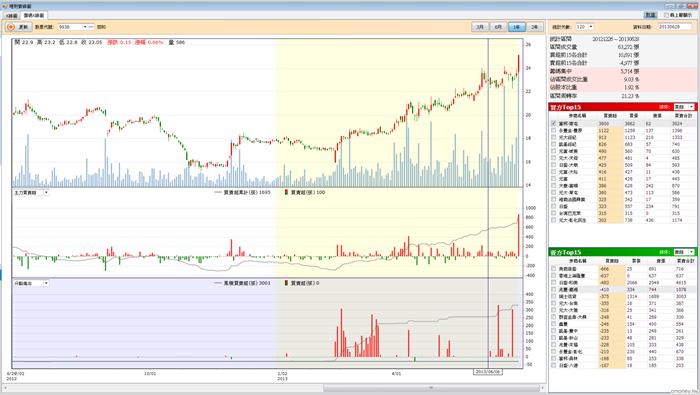Sort buyer table by 買賣合計 column header
Image resolution: width=700 pixels, height=395 pixels.
683,116
